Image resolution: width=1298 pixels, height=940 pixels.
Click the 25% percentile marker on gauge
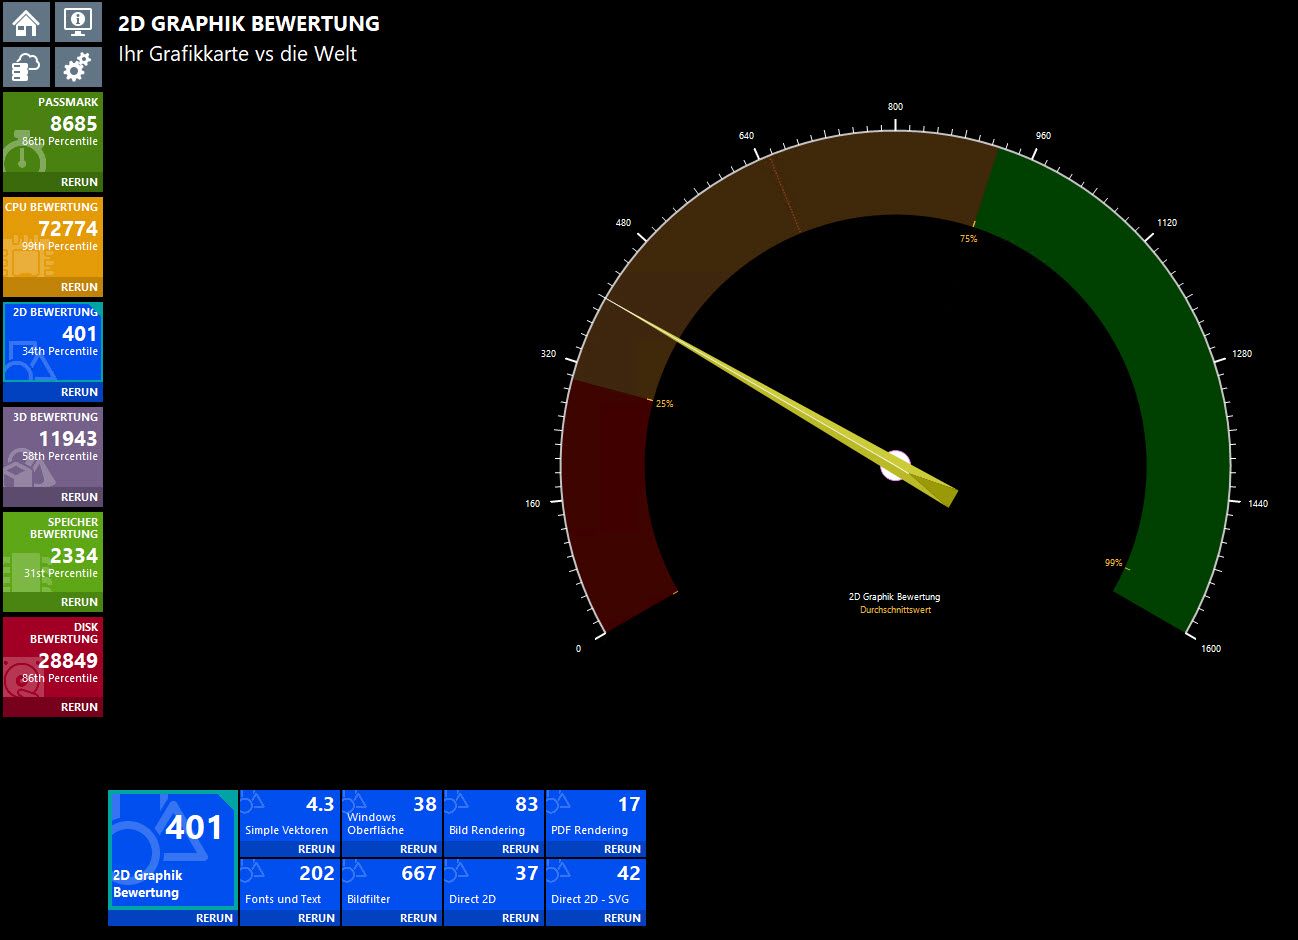[664, 404]
